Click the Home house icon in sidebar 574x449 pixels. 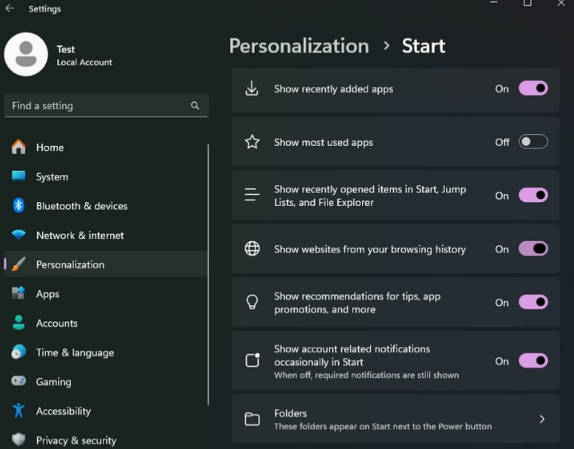click(18, 147)
